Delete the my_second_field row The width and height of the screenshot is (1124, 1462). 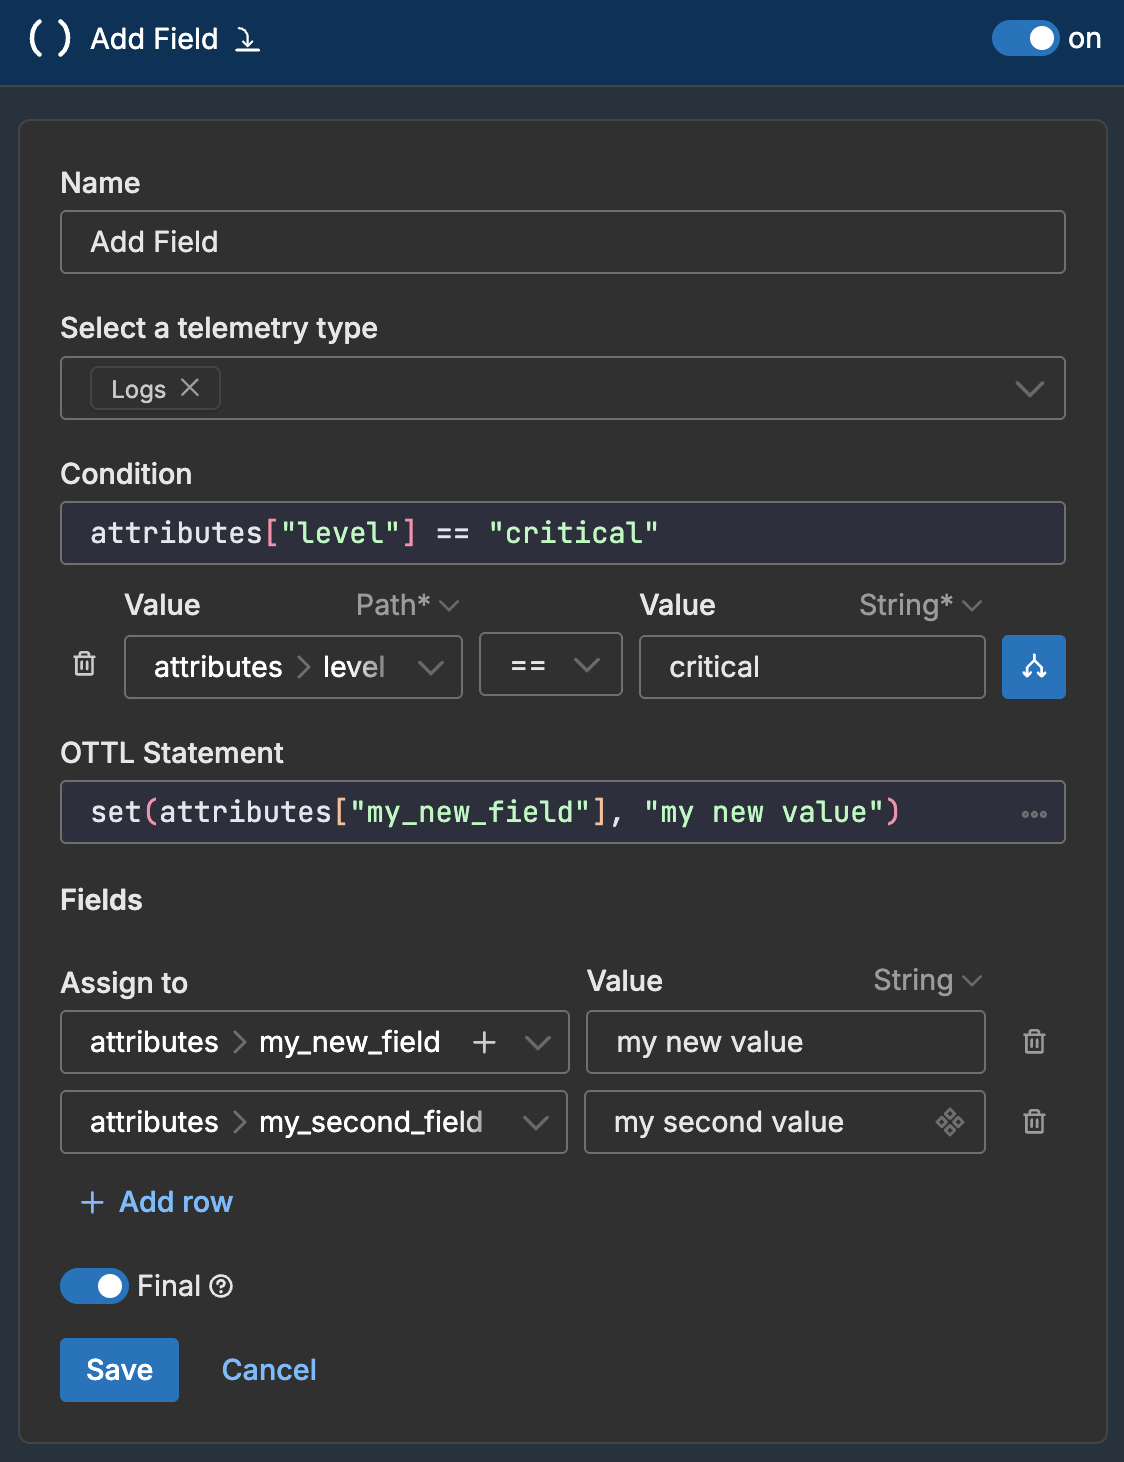[x=1034, y=1122]
